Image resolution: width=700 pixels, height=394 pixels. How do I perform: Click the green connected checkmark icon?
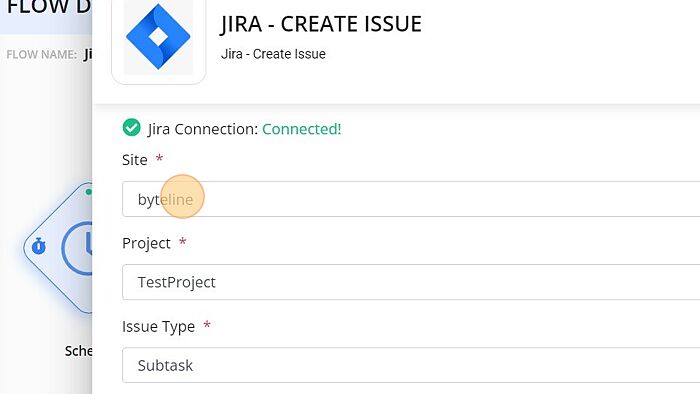point(131,128)
